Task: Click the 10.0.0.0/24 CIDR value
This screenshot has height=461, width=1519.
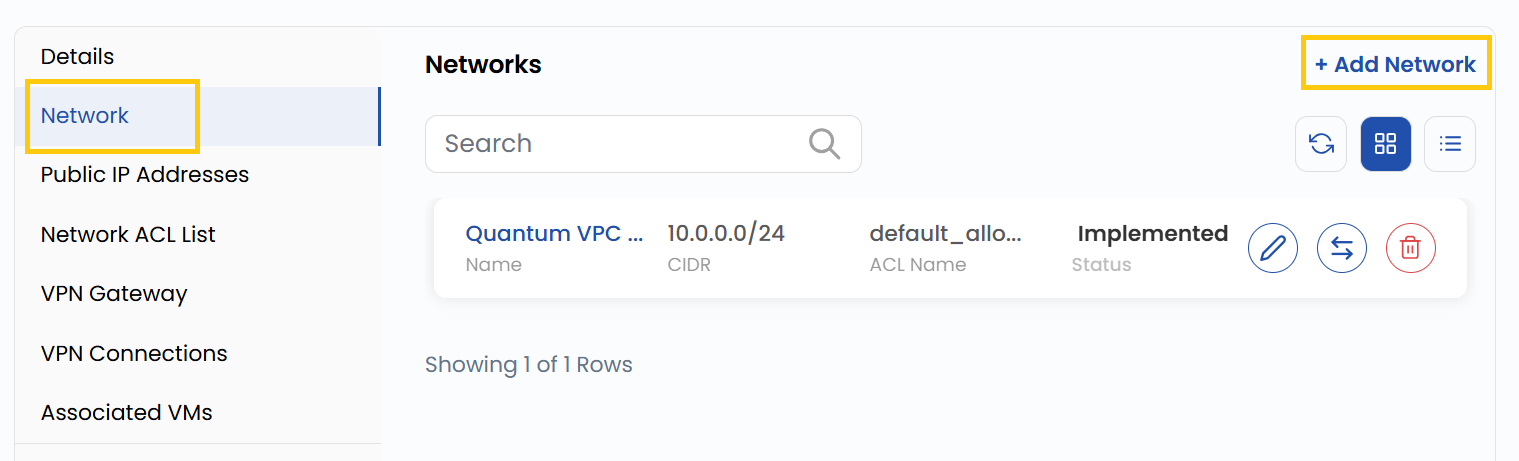Action: (x=726, y=234)
